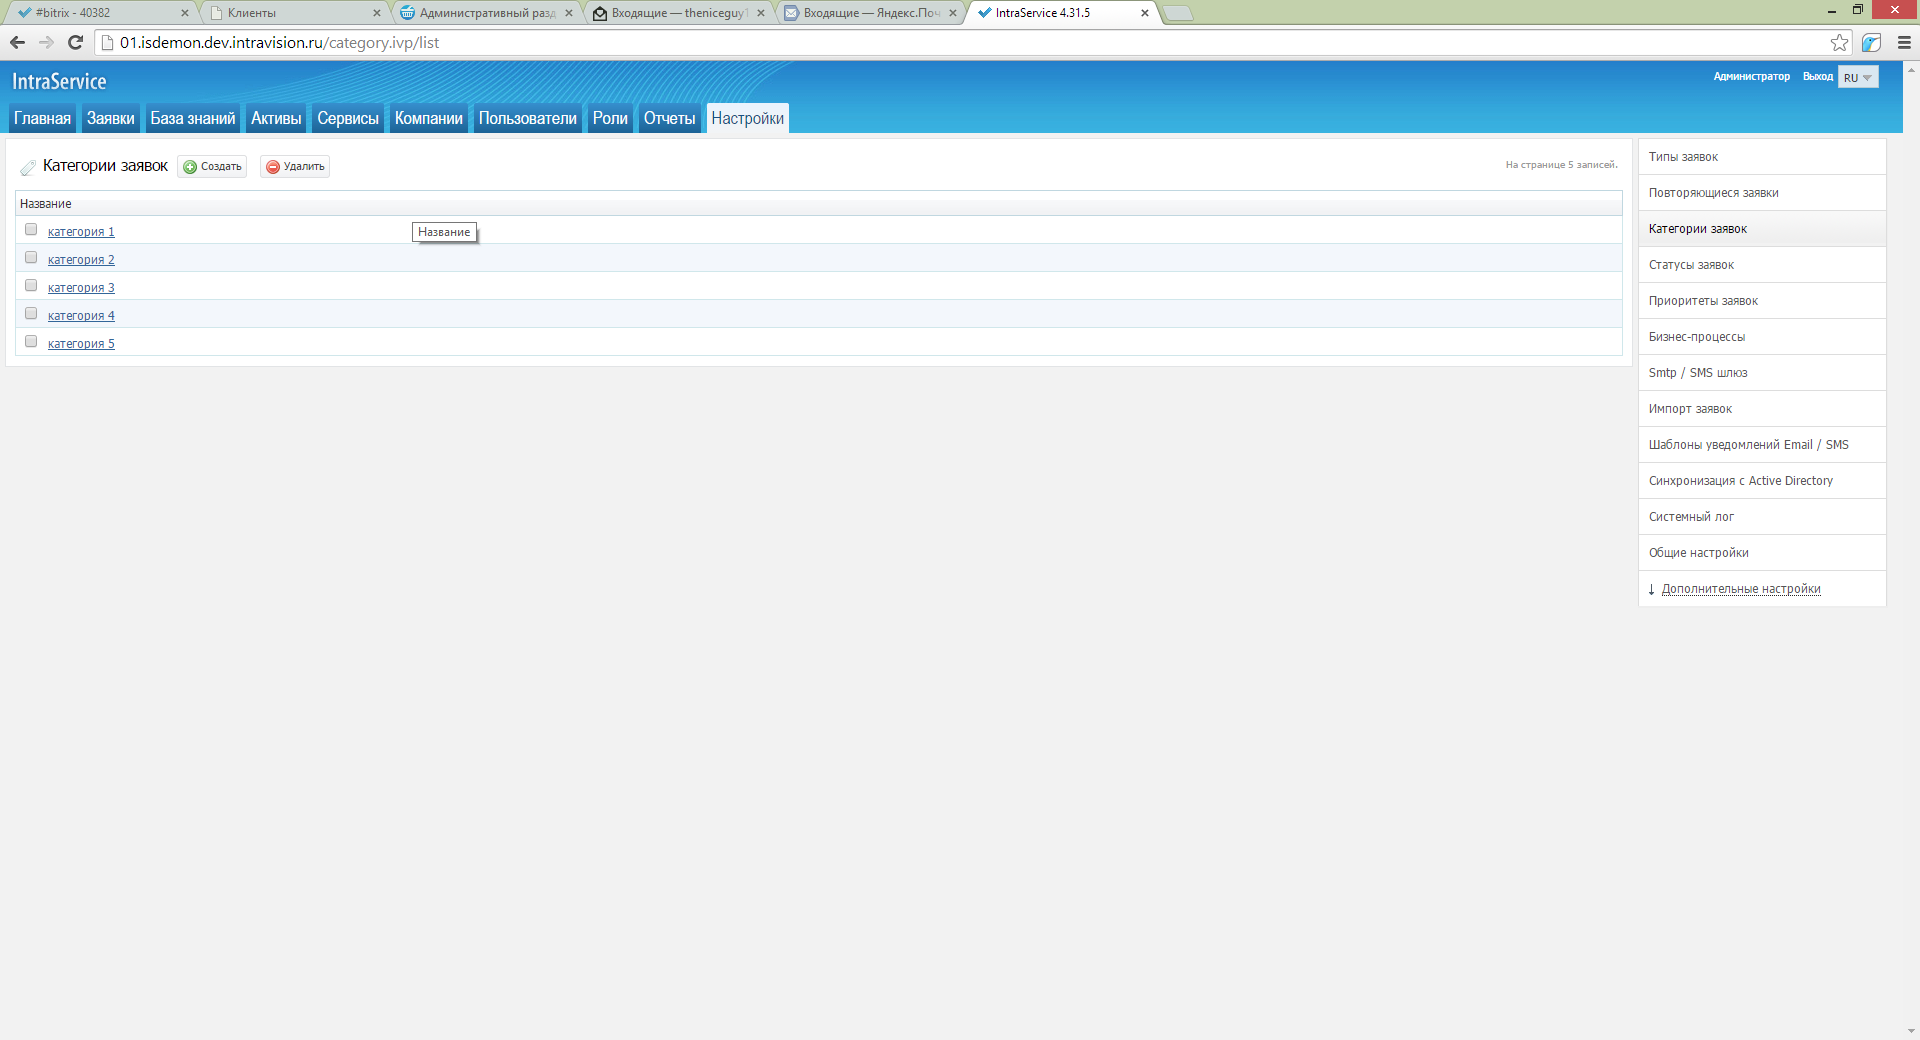Open the категория 1 link
1920x1040 pixels.
click(81, 232)
